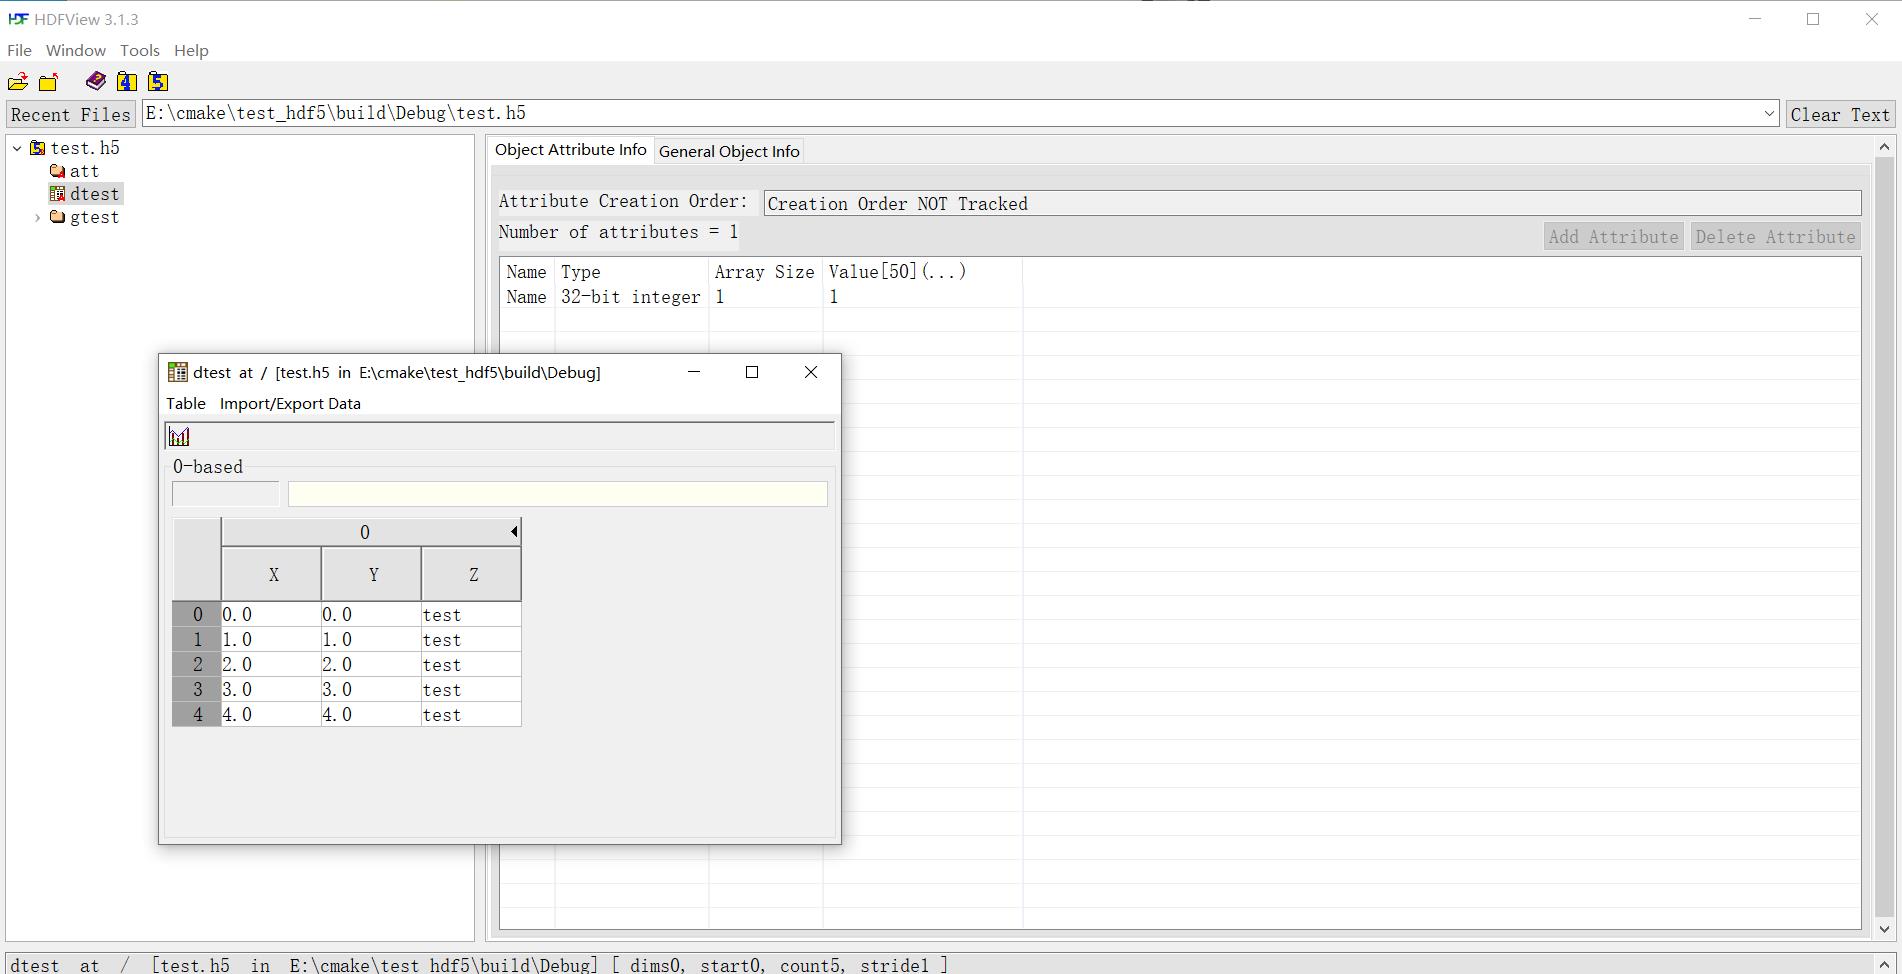Collapse the test.h5 tree node
The height and width of the screenshot is (974, 1902).
click(x=17, y=148)
